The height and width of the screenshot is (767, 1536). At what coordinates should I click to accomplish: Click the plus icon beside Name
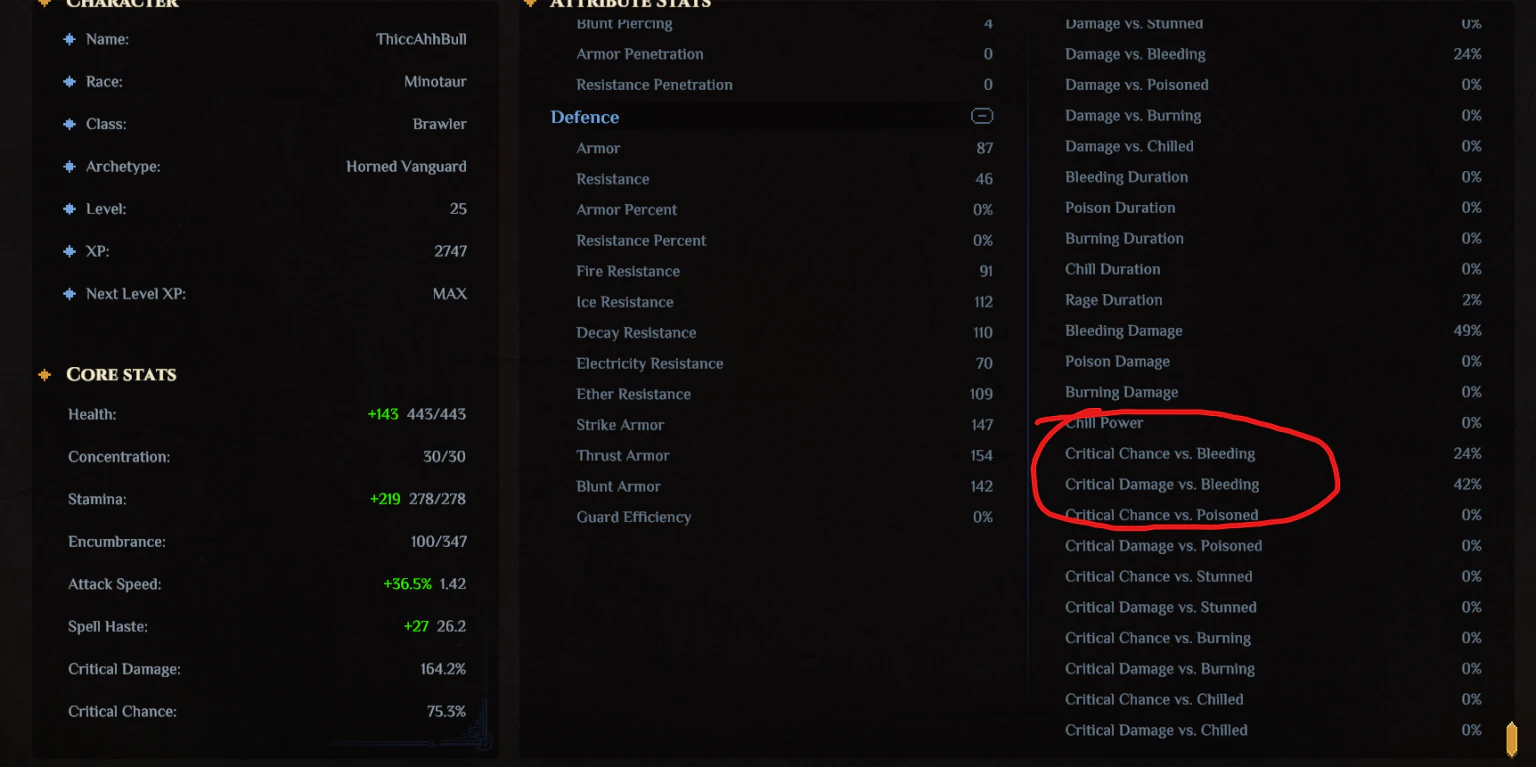click(69, 39)
